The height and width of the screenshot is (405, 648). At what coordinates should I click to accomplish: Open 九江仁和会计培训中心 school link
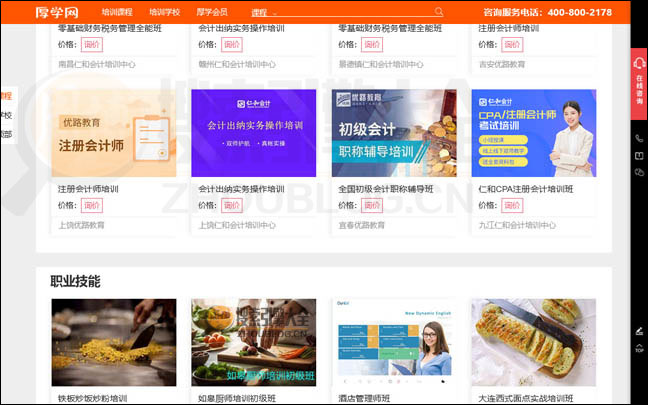coord(517,225)
